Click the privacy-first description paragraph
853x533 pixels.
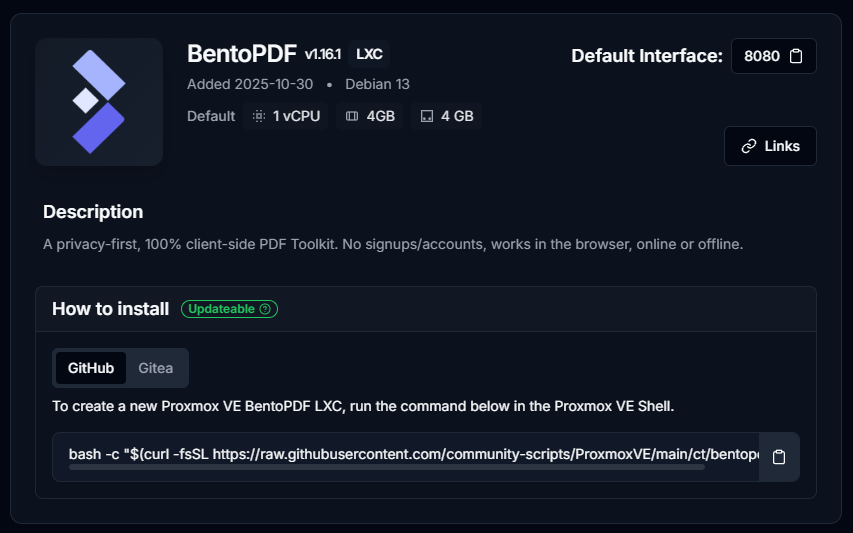coord(393,244)
